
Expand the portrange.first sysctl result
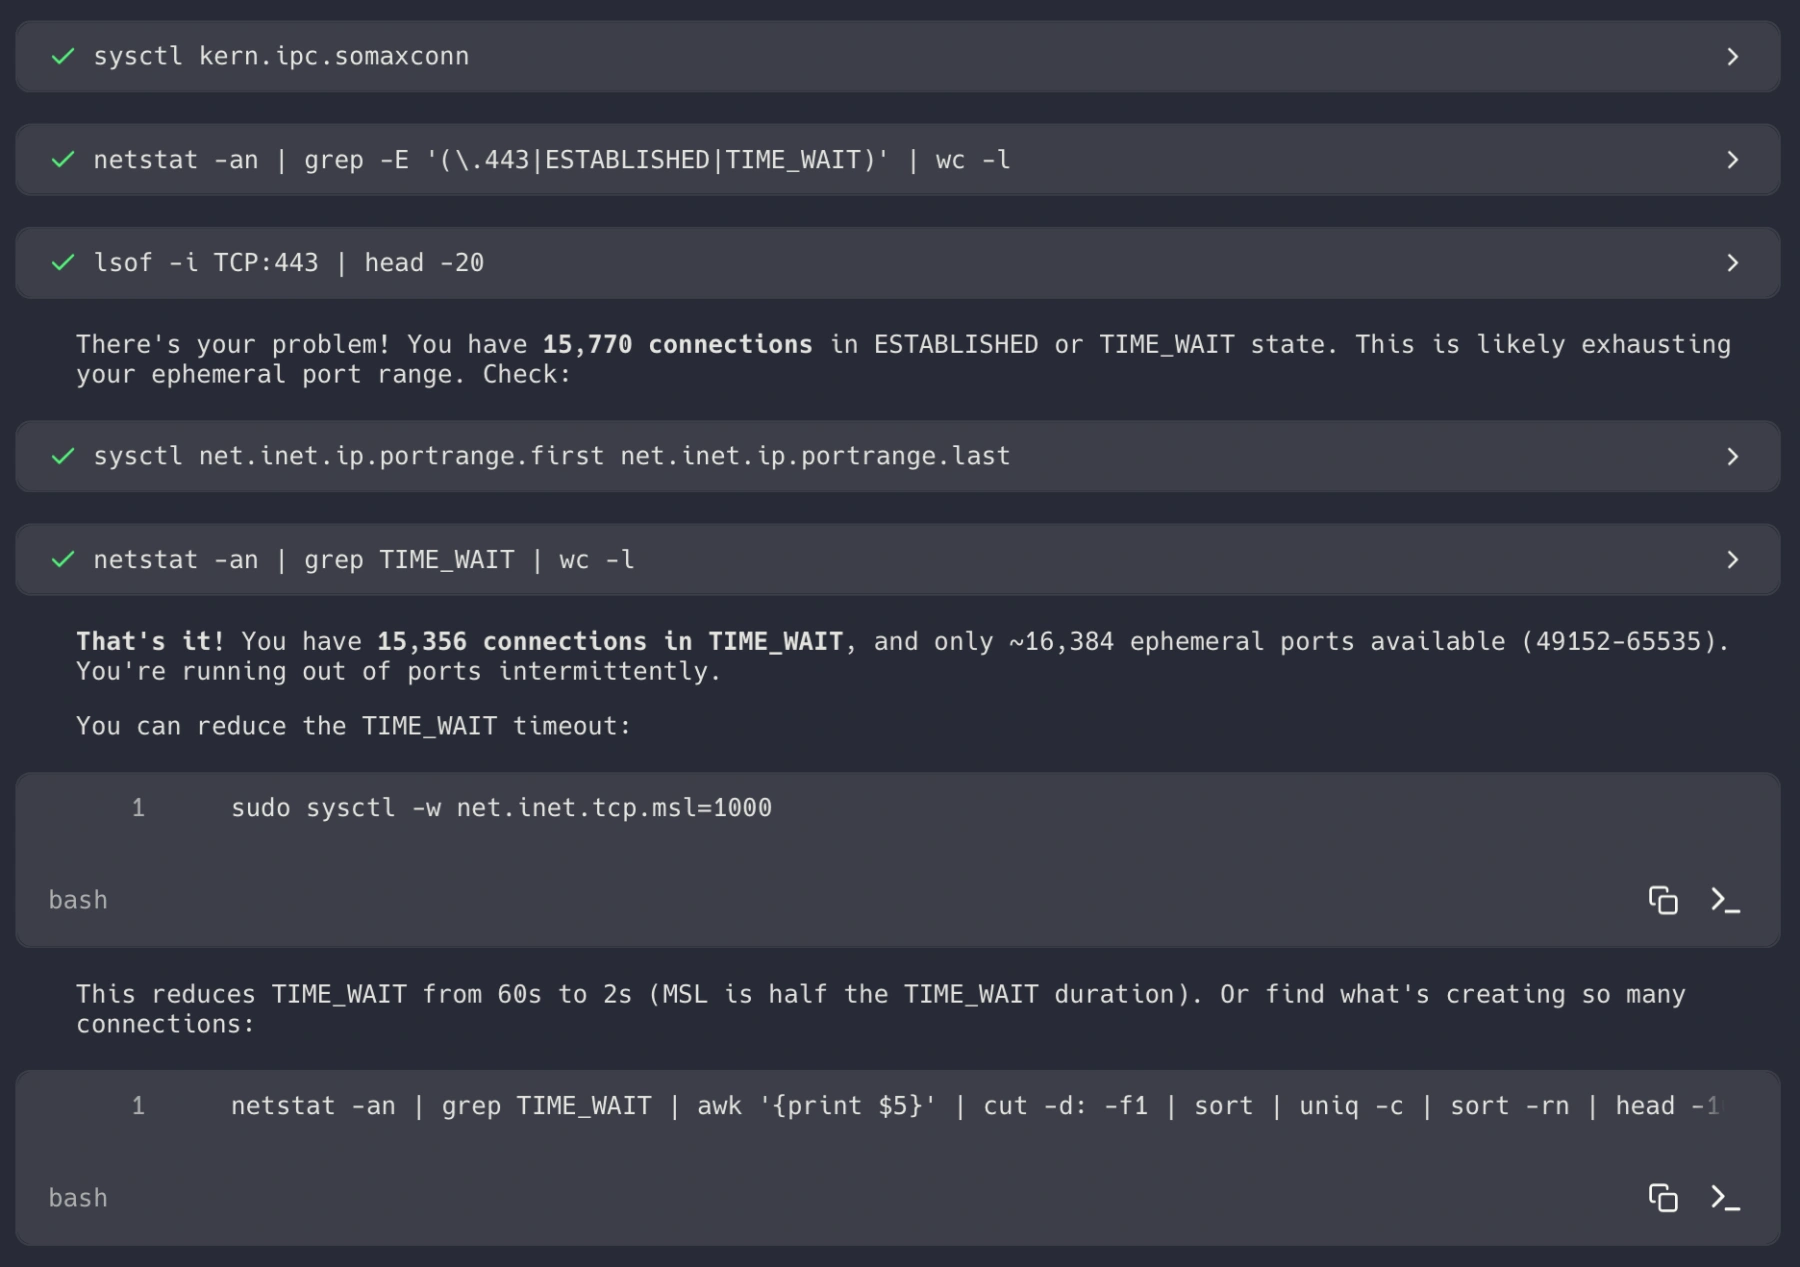(1732, 457)
